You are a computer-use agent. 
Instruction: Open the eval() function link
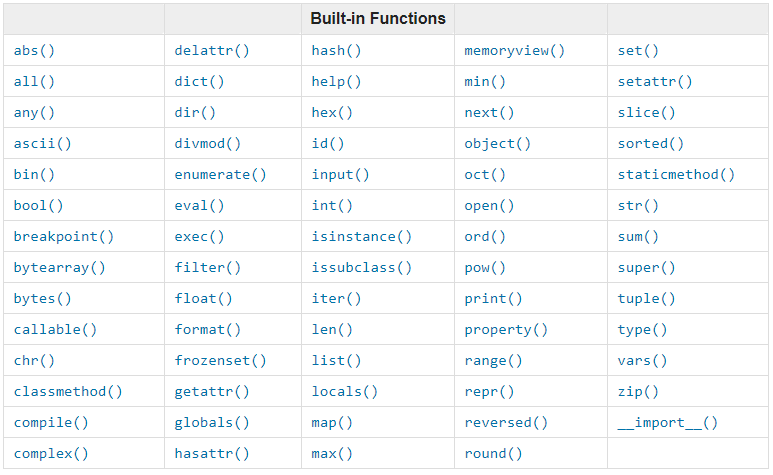tap(199, 206)
